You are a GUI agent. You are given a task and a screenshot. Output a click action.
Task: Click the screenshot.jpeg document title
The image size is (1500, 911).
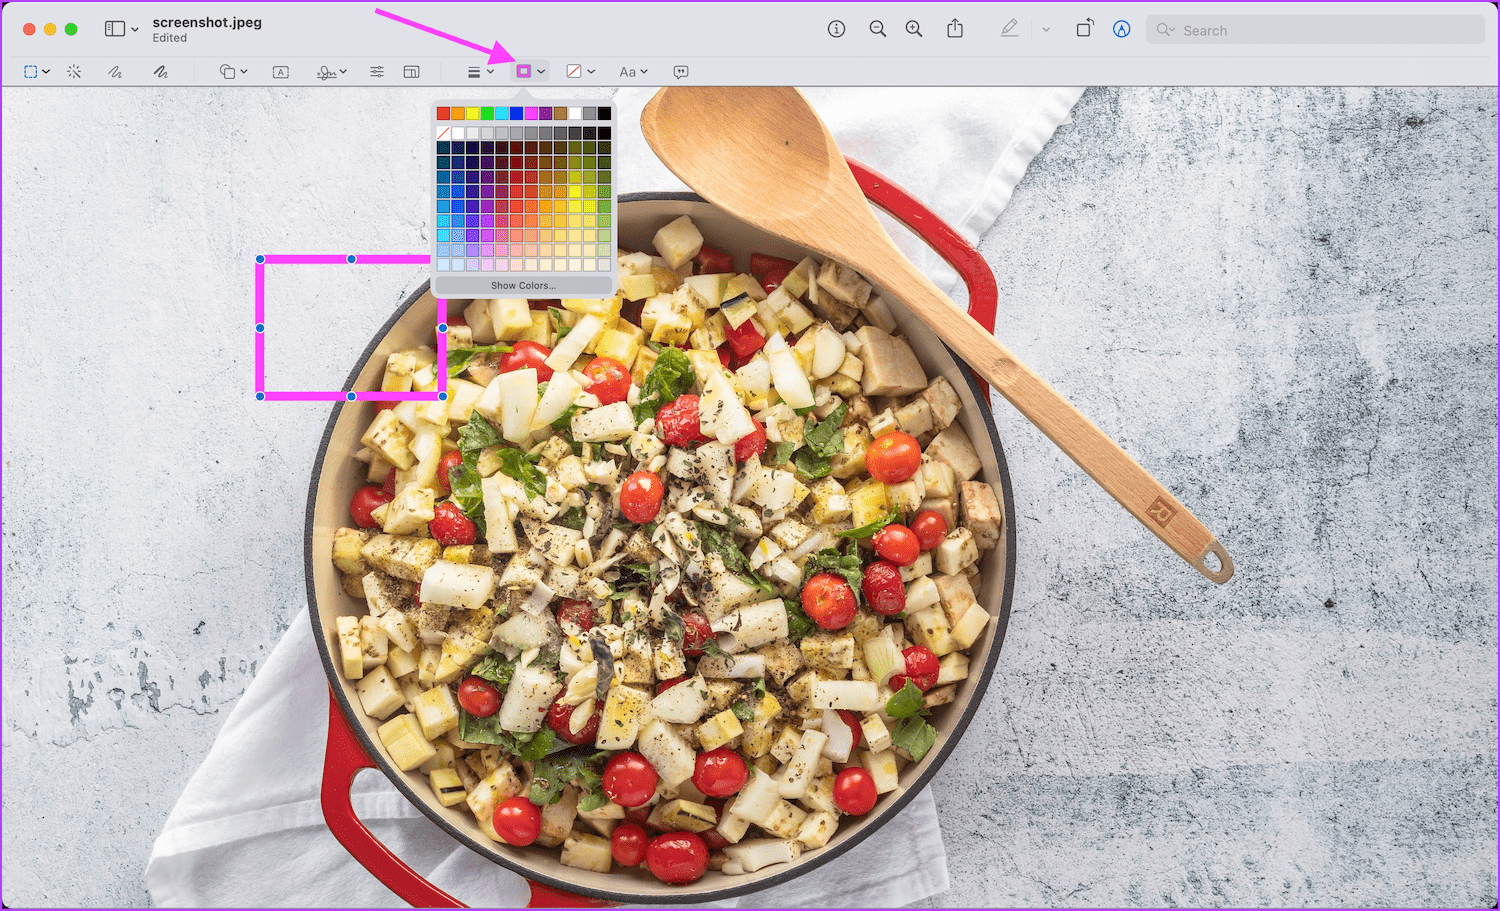tap(207, 22)
